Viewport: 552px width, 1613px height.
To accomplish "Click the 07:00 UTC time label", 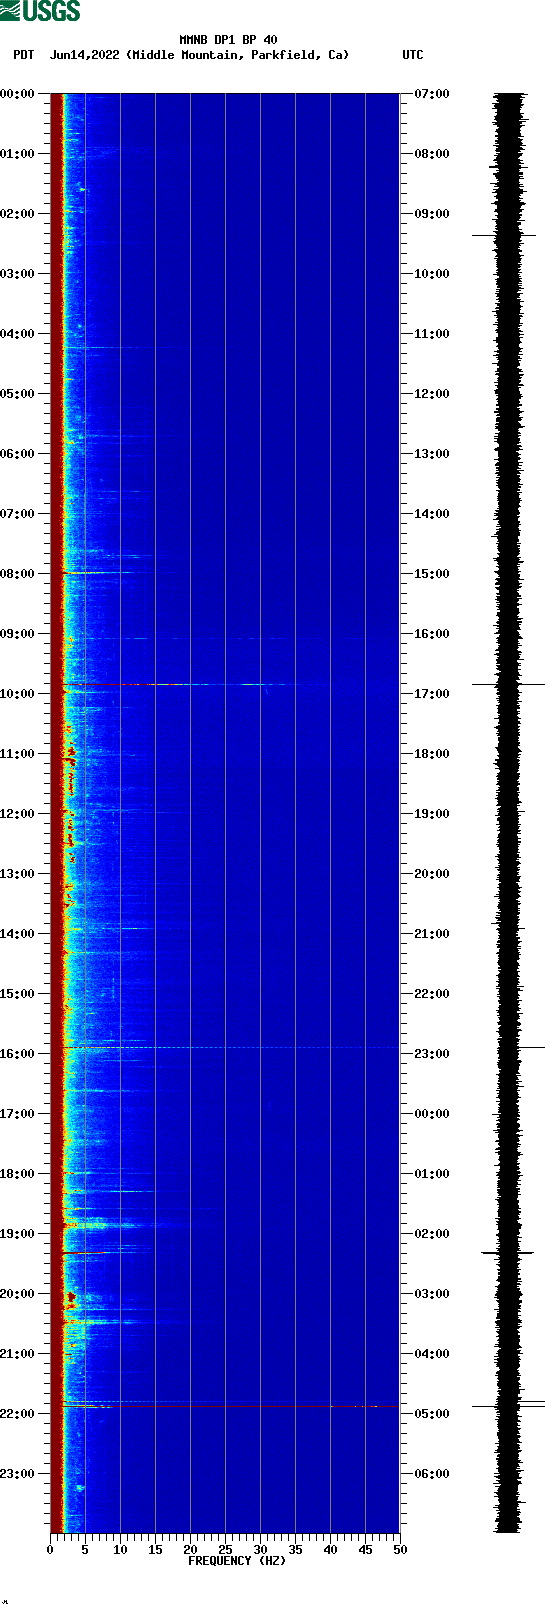I will tap(432, 94).
